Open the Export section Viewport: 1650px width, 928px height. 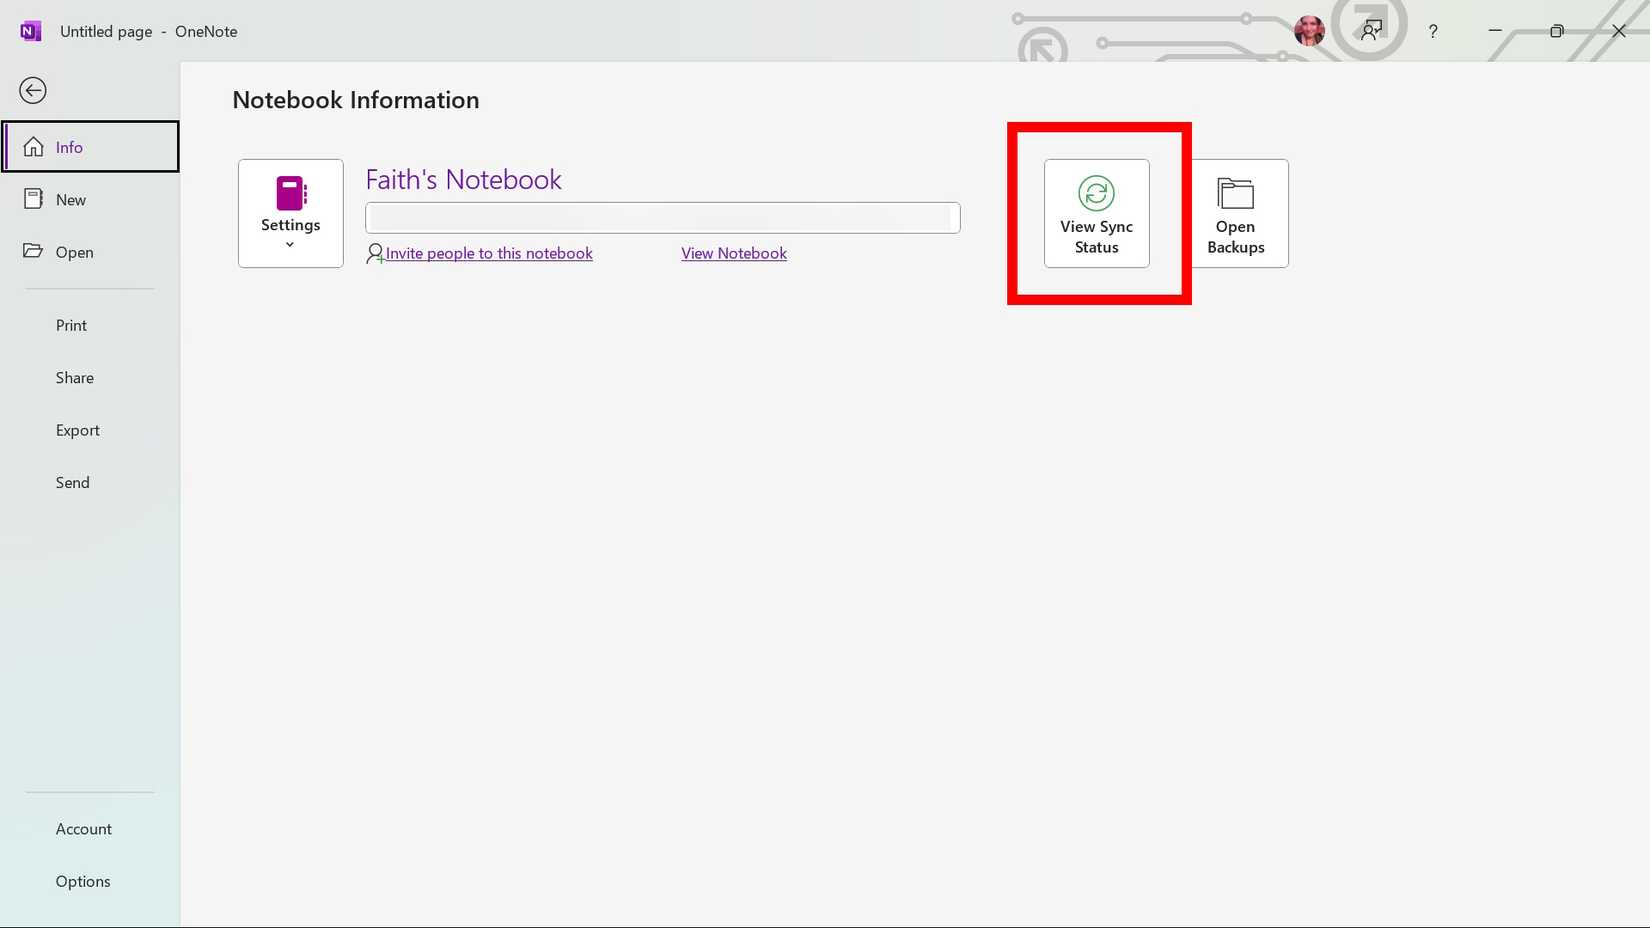[77, 429]
